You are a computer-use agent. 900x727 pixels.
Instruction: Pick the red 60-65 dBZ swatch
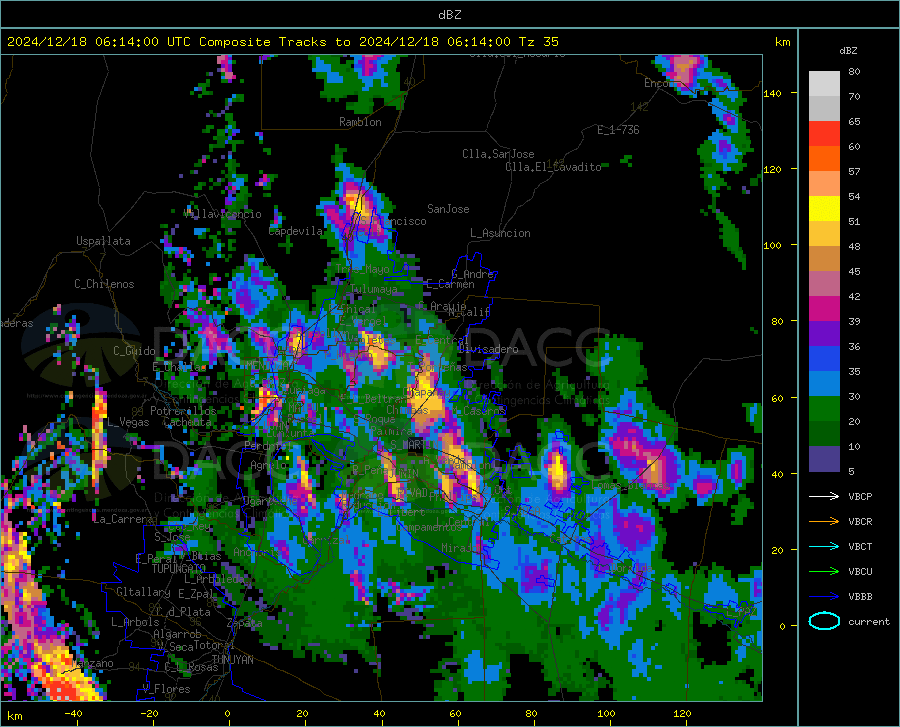point(824,134)
